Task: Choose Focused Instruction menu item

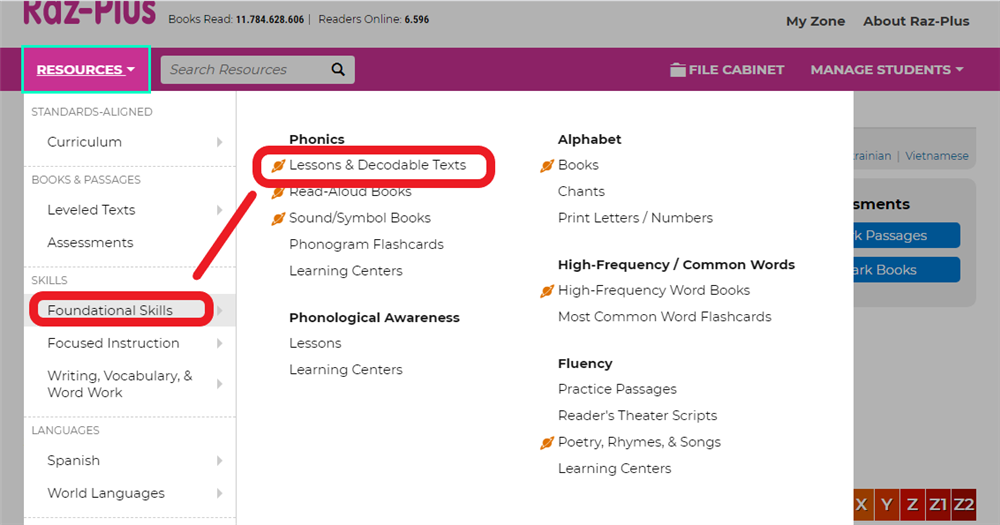Action: pos(113,343)
